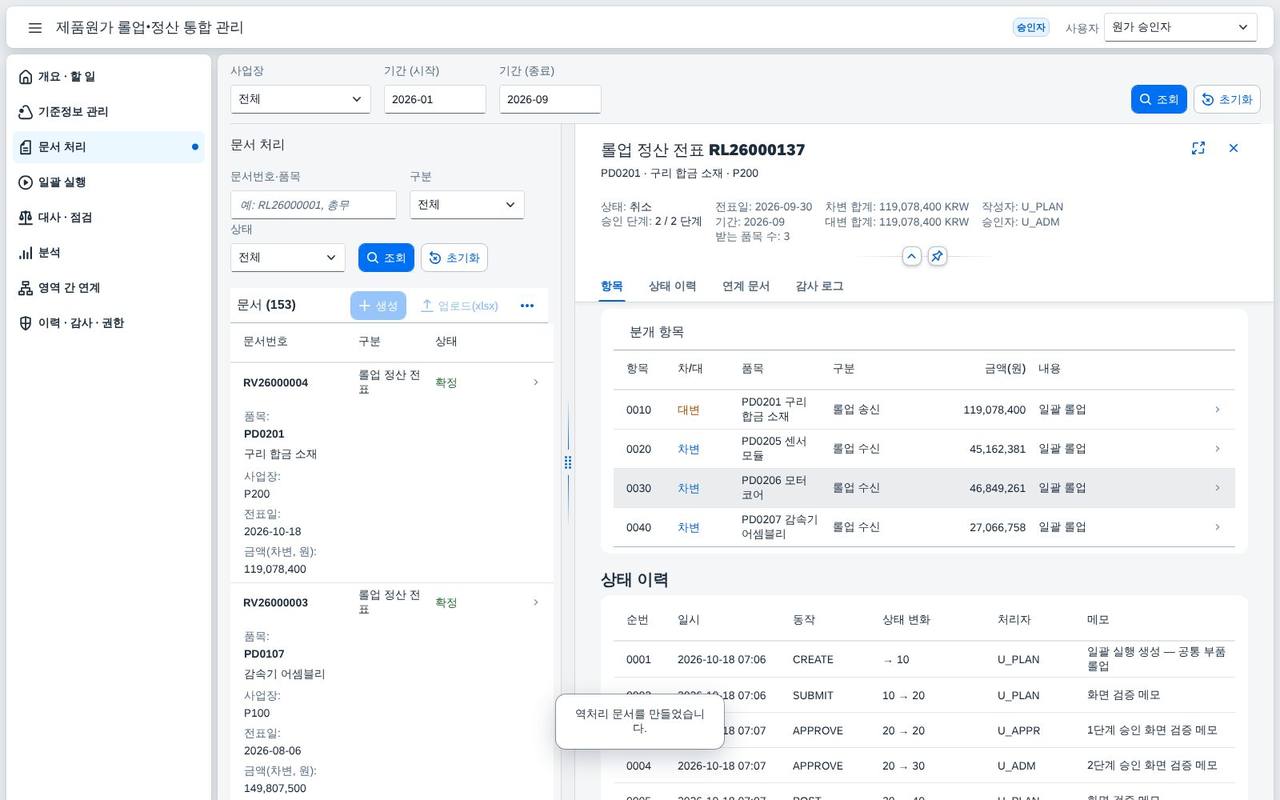Click the 문서 처리 document icon
Image resolution: width=1280 pixels, height=800 pixels.
coord(26,147)
